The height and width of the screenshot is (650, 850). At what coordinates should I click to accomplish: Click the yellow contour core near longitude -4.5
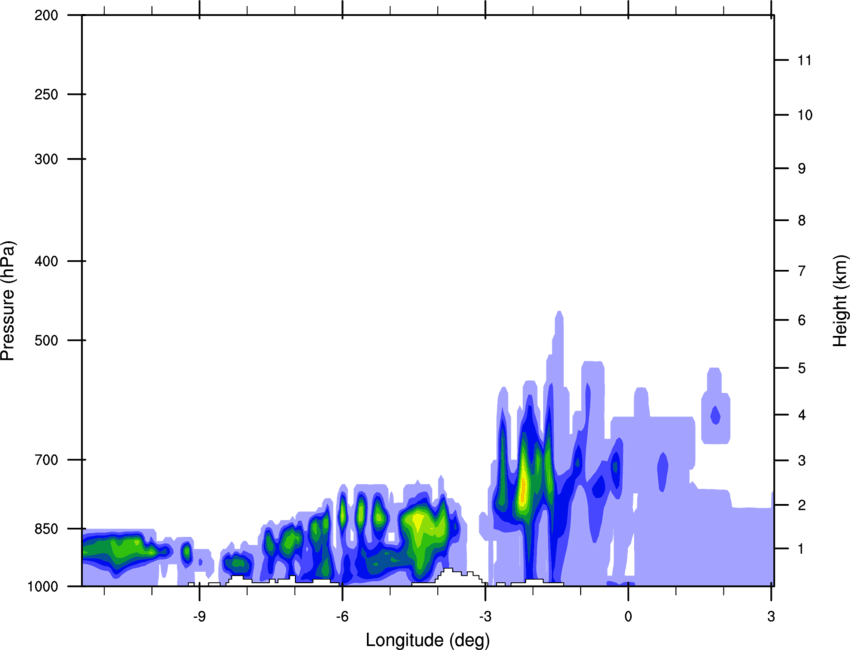(418, 521)
